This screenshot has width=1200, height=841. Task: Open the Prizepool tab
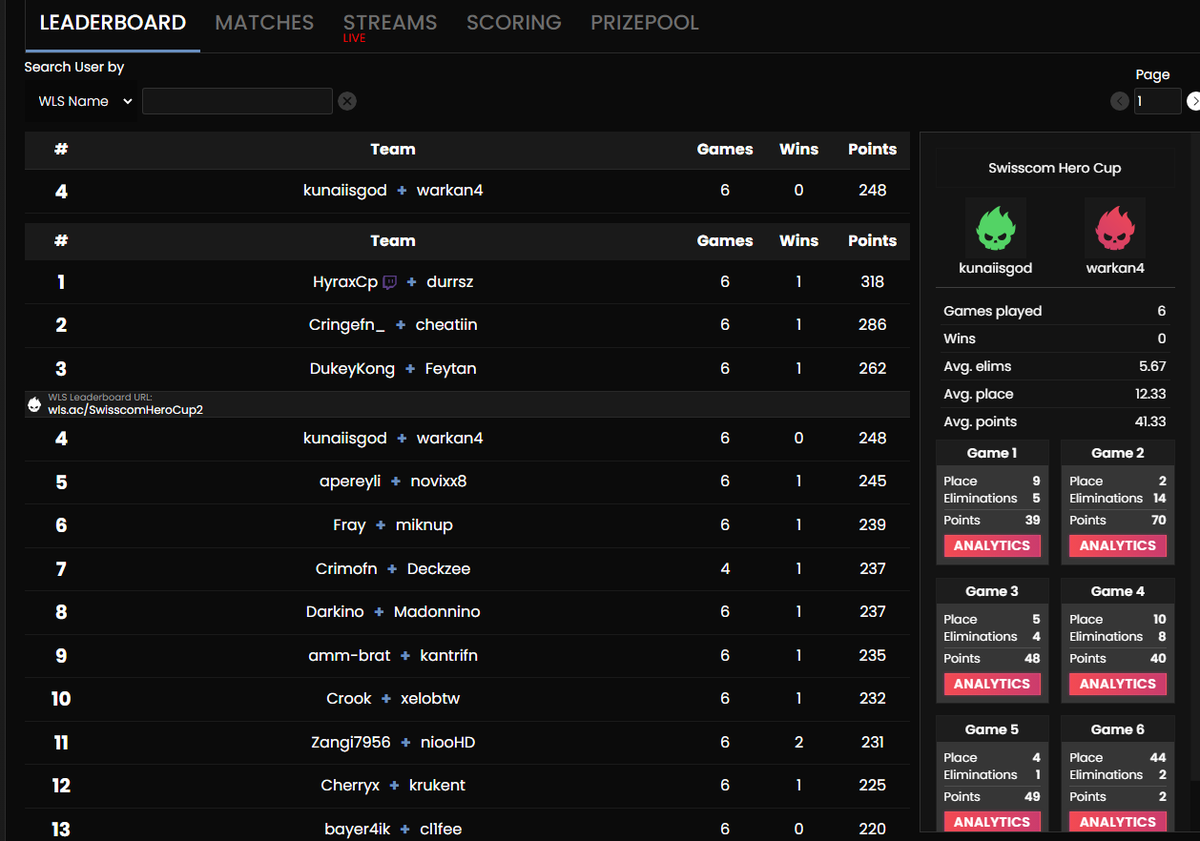click(645, 22)
